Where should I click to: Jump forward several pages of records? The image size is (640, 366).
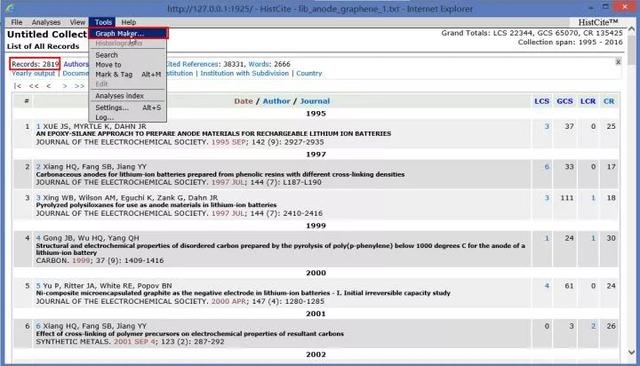79,86
